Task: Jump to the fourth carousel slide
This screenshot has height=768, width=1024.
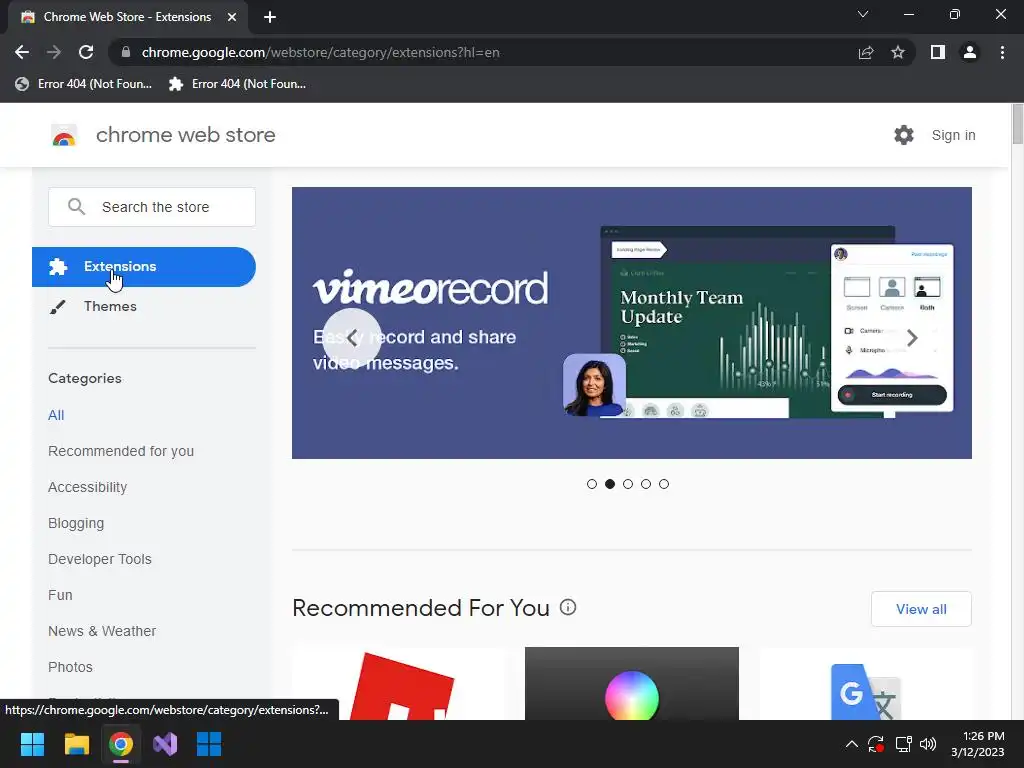Action: [x=646, y=484]
